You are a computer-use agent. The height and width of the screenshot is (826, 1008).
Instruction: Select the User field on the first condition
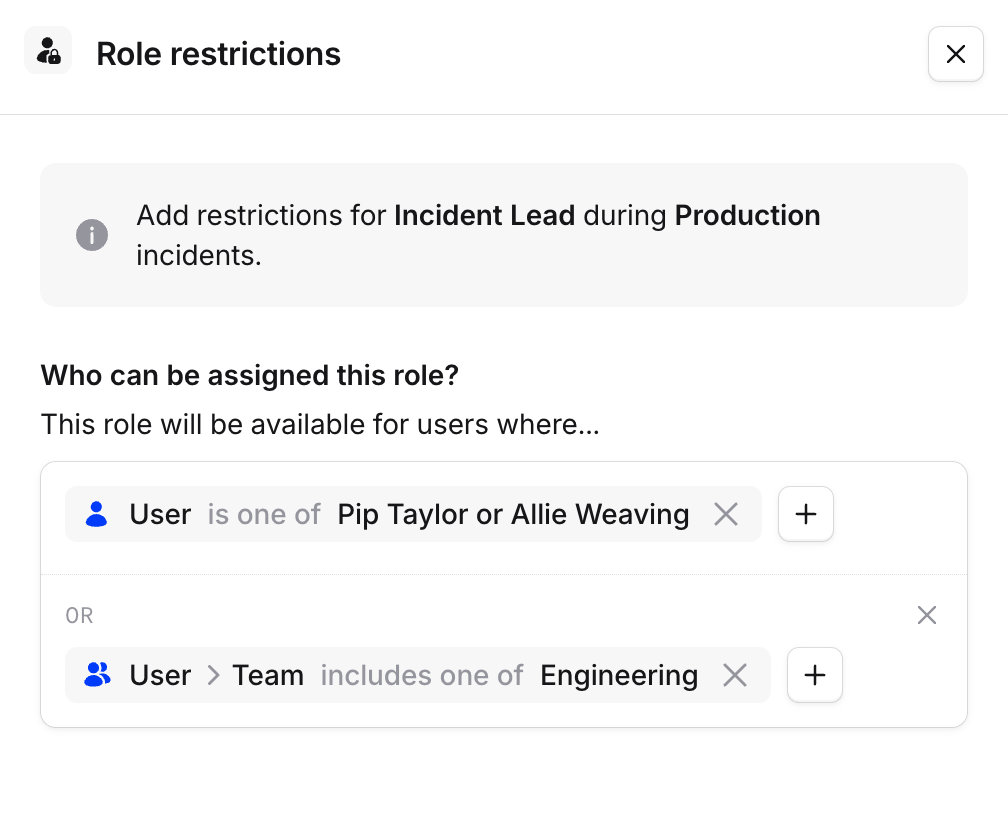click(x=160, y=514)
